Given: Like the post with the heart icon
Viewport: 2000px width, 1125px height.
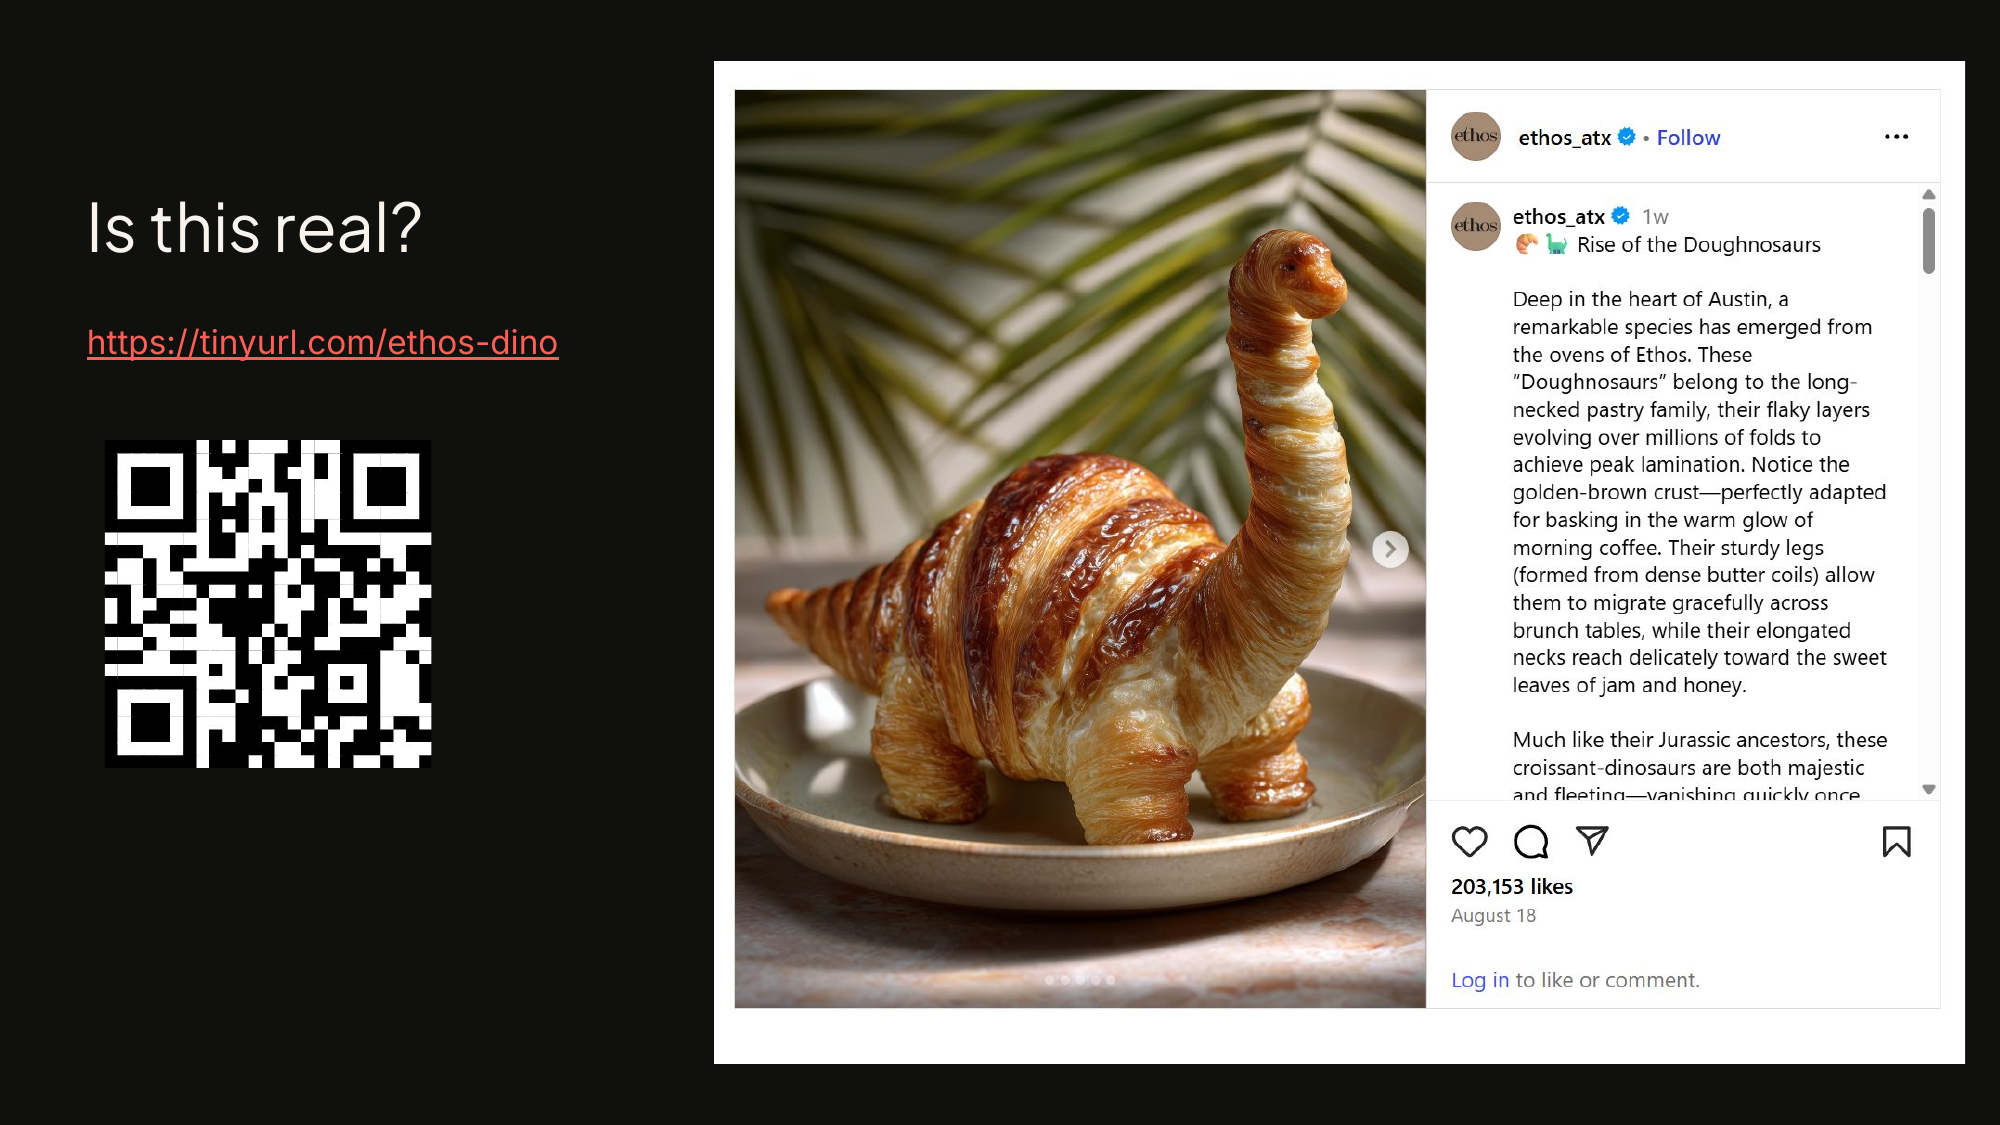Looking at the screenshot, I should (x=1469, y=842).
